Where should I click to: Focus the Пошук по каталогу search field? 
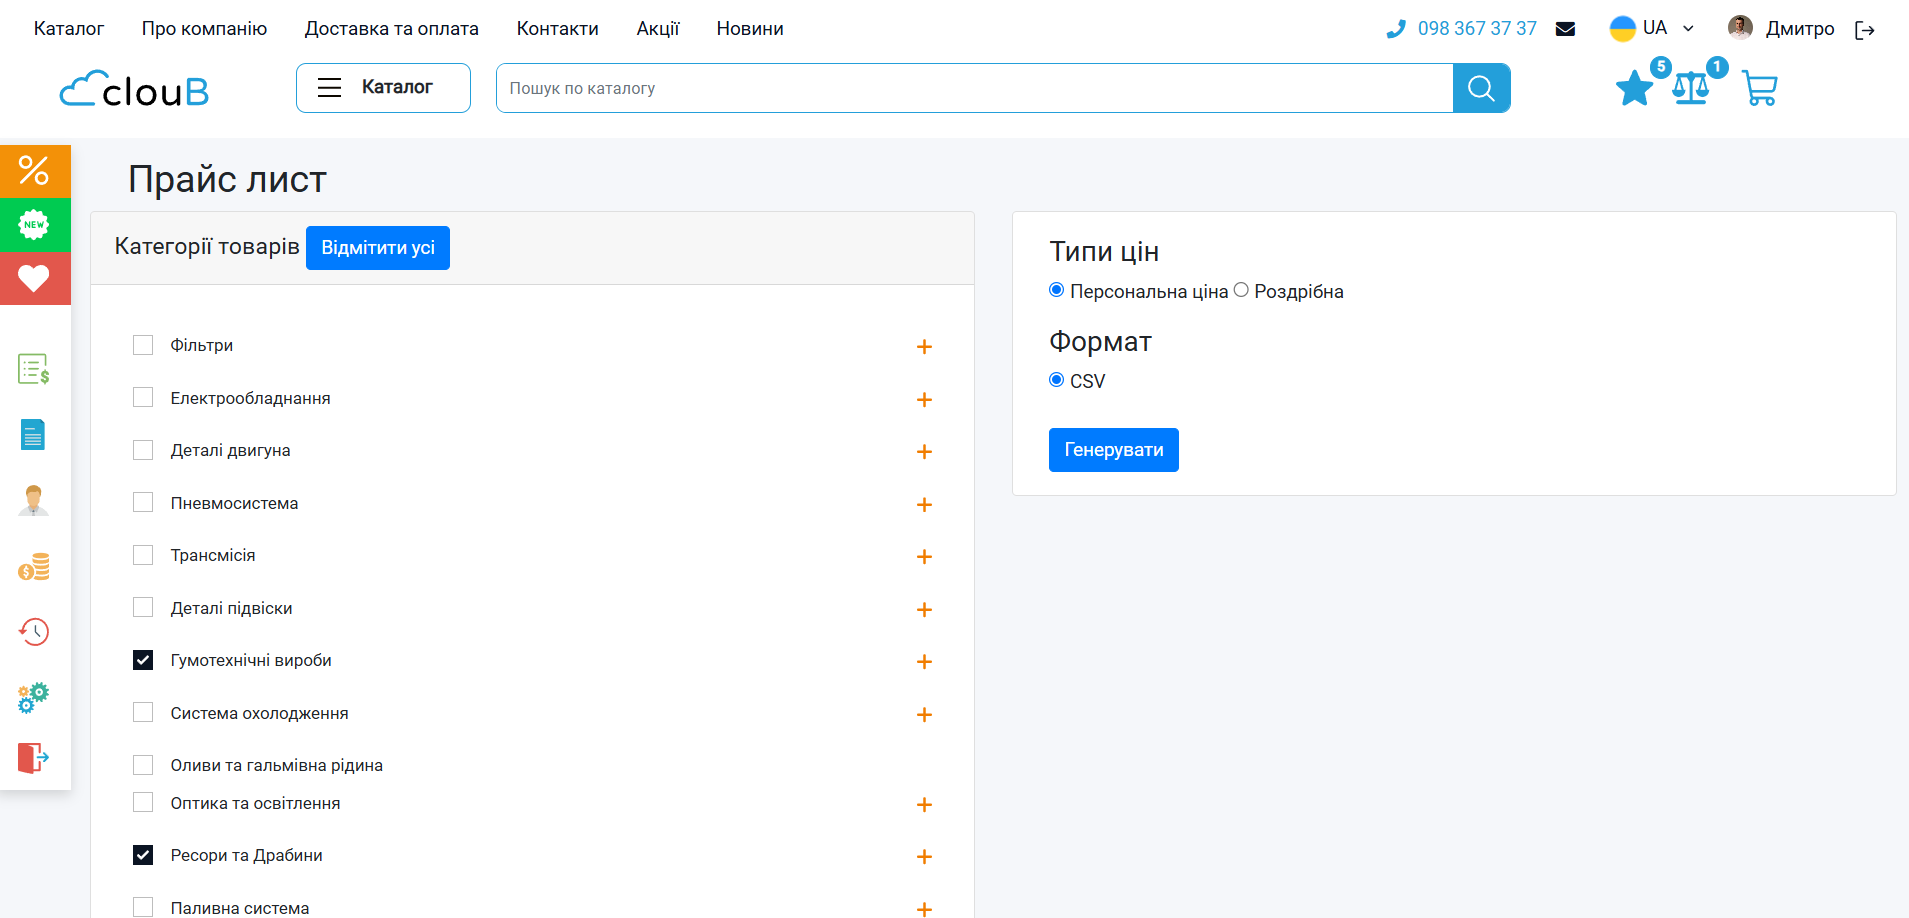[x=974, y=88]
